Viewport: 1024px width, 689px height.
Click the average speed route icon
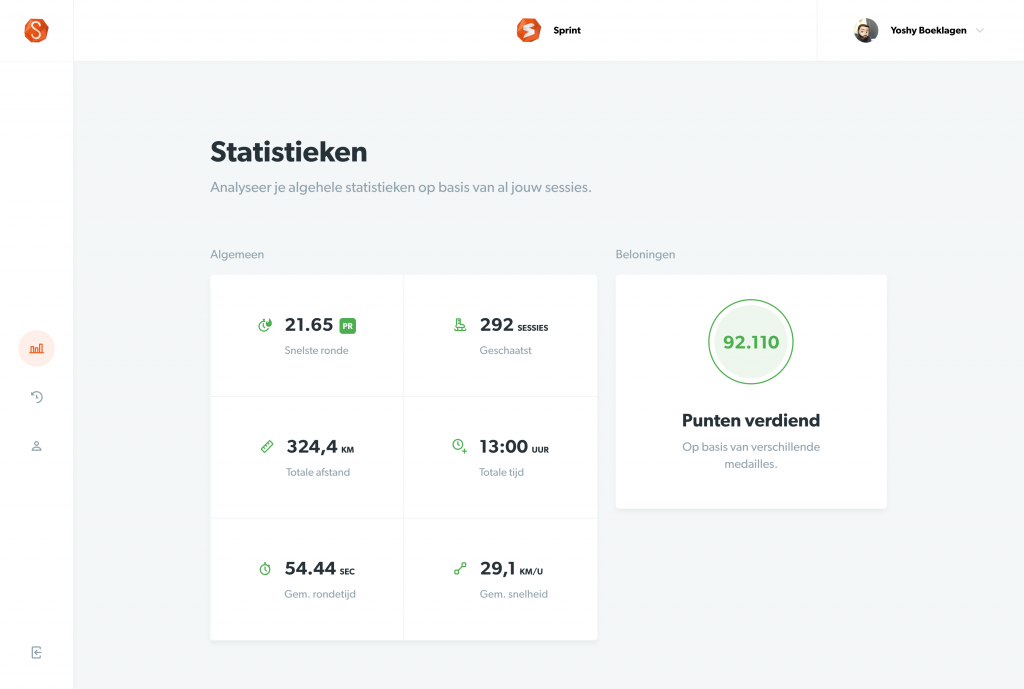[x=460, y=569]
